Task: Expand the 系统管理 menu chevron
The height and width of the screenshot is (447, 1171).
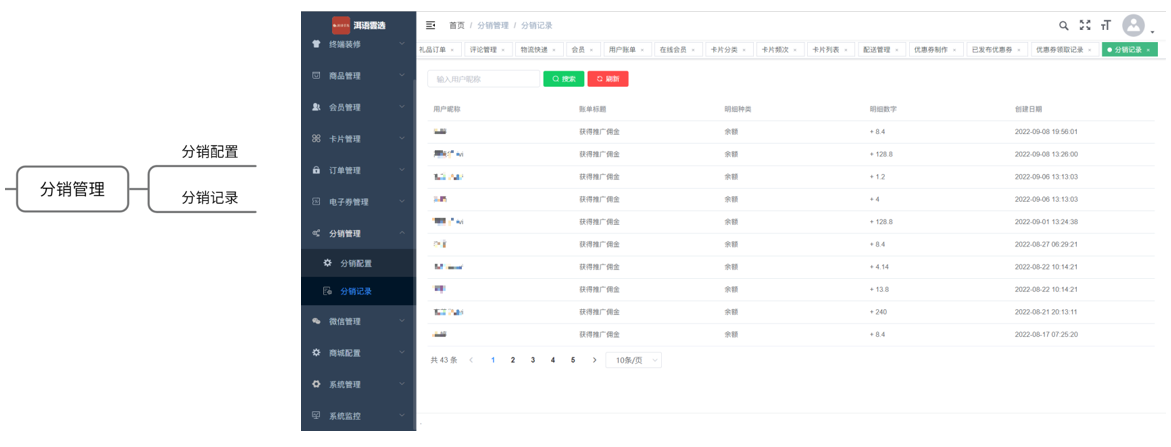Action: pyautogui.click(x=402, y=384)
